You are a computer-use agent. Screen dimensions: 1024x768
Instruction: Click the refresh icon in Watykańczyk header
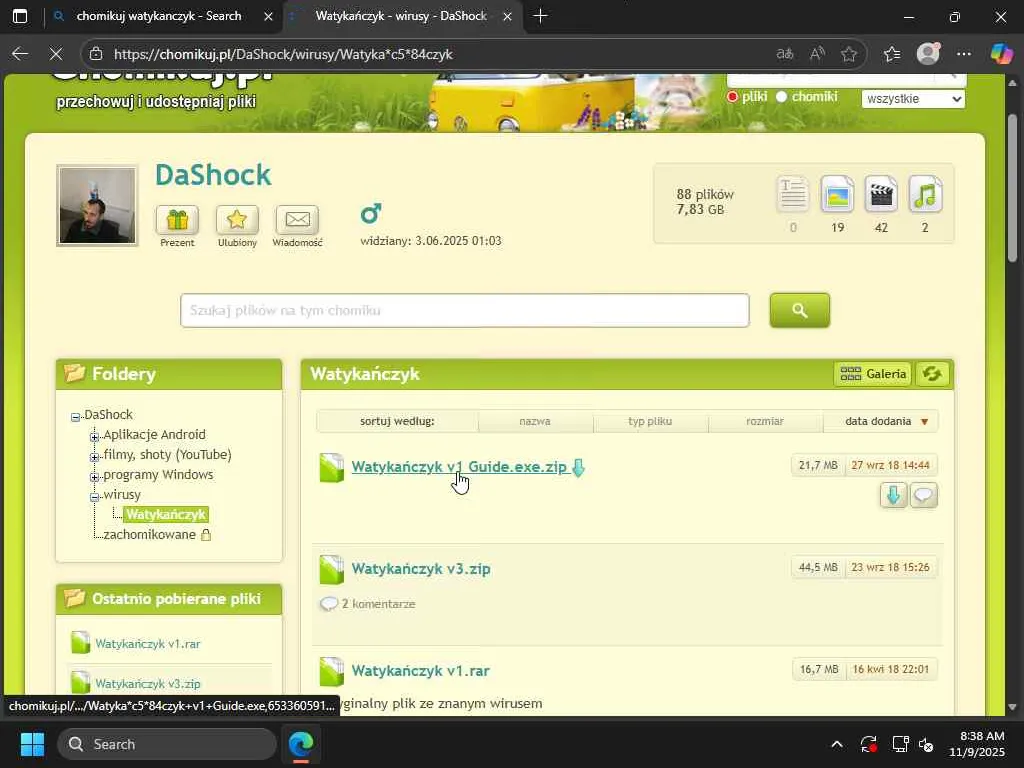(932, 374)
